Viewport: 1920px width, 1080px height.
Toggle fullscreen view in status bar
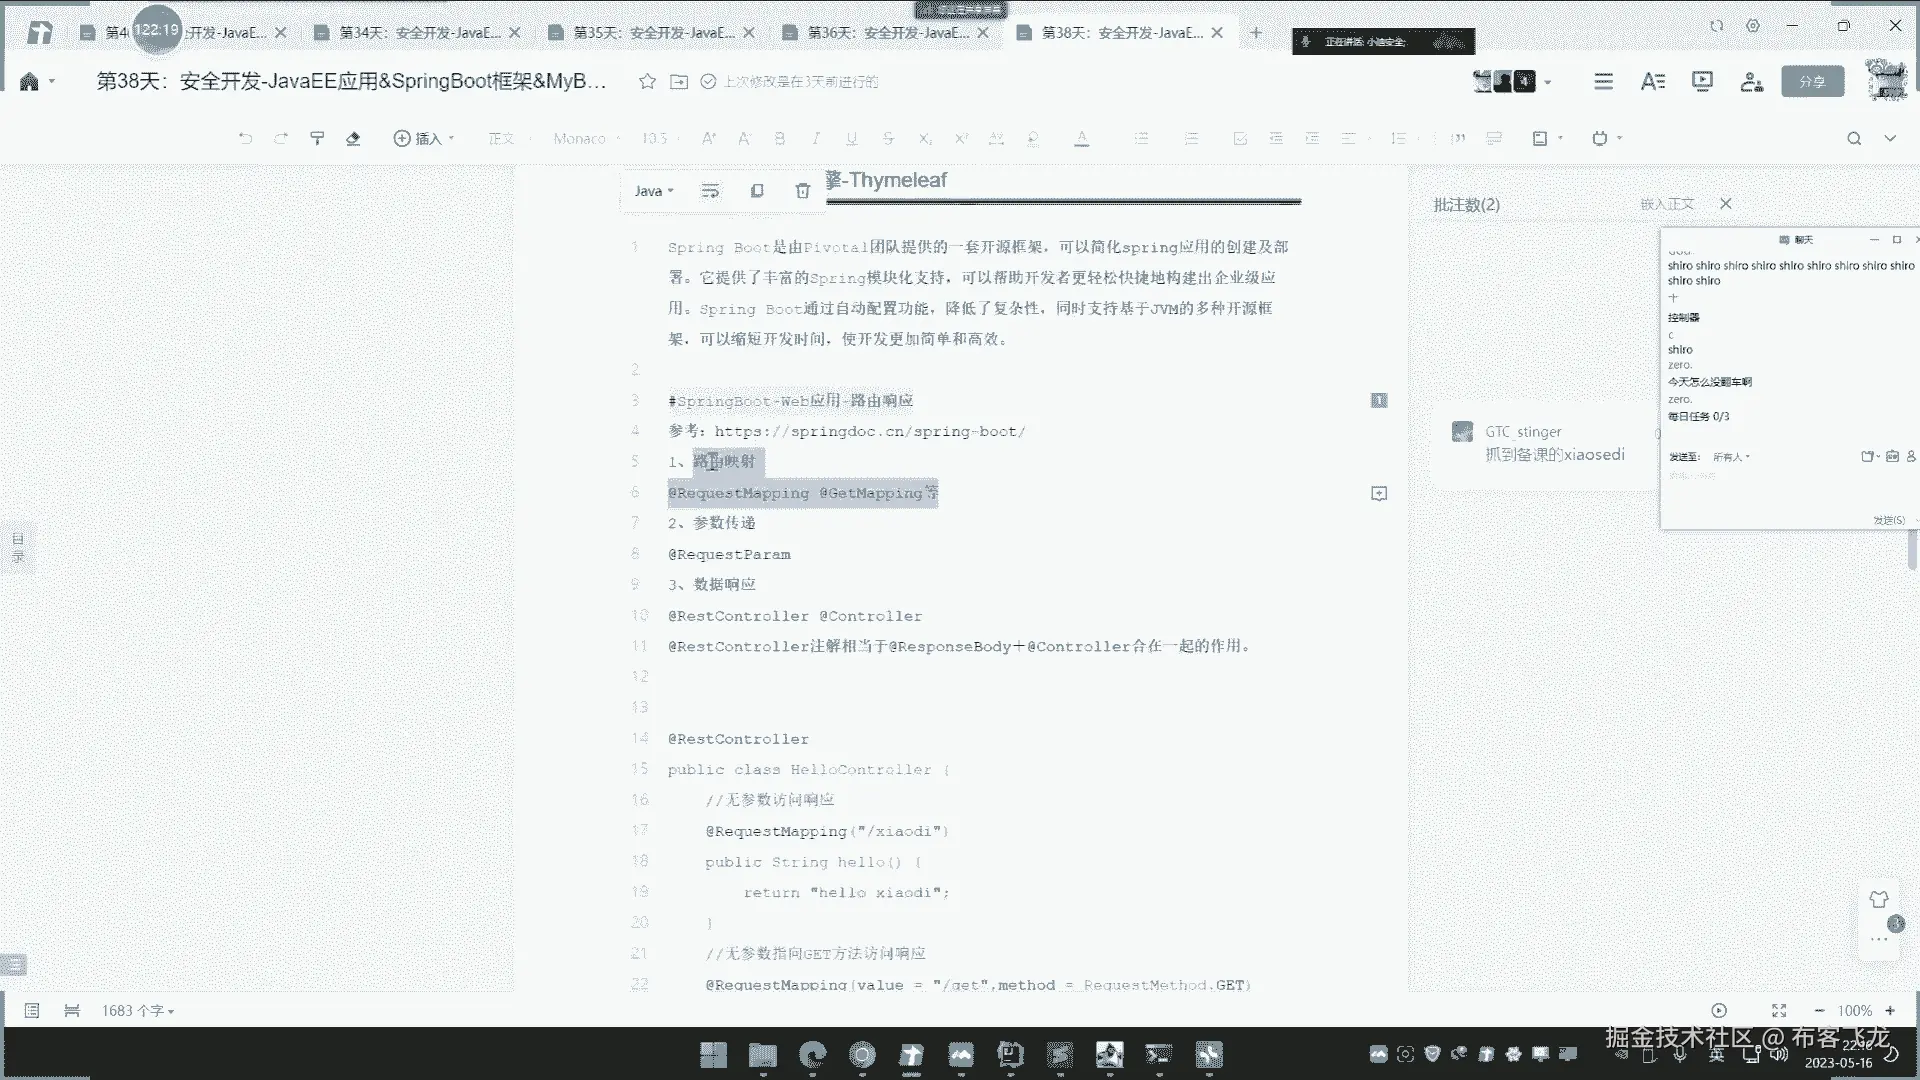(x=1778, y=1010)
